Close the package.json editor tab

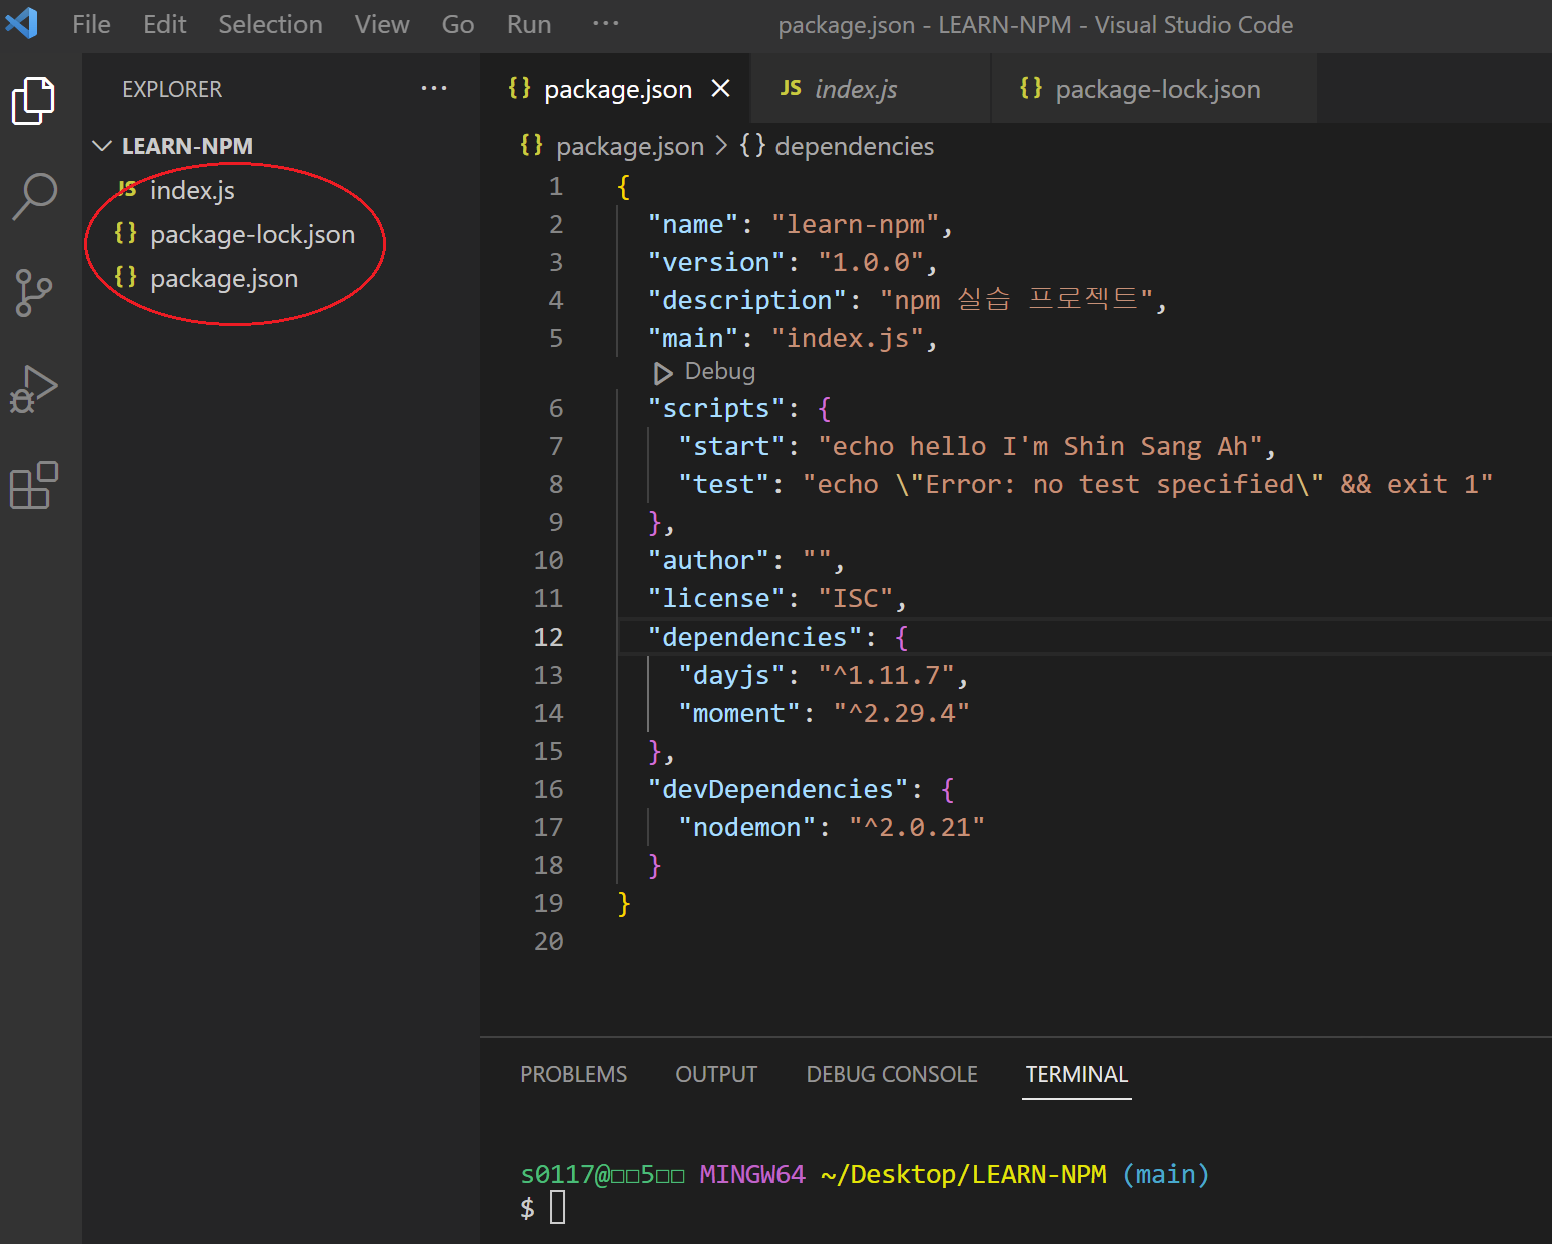coord(720,89)
